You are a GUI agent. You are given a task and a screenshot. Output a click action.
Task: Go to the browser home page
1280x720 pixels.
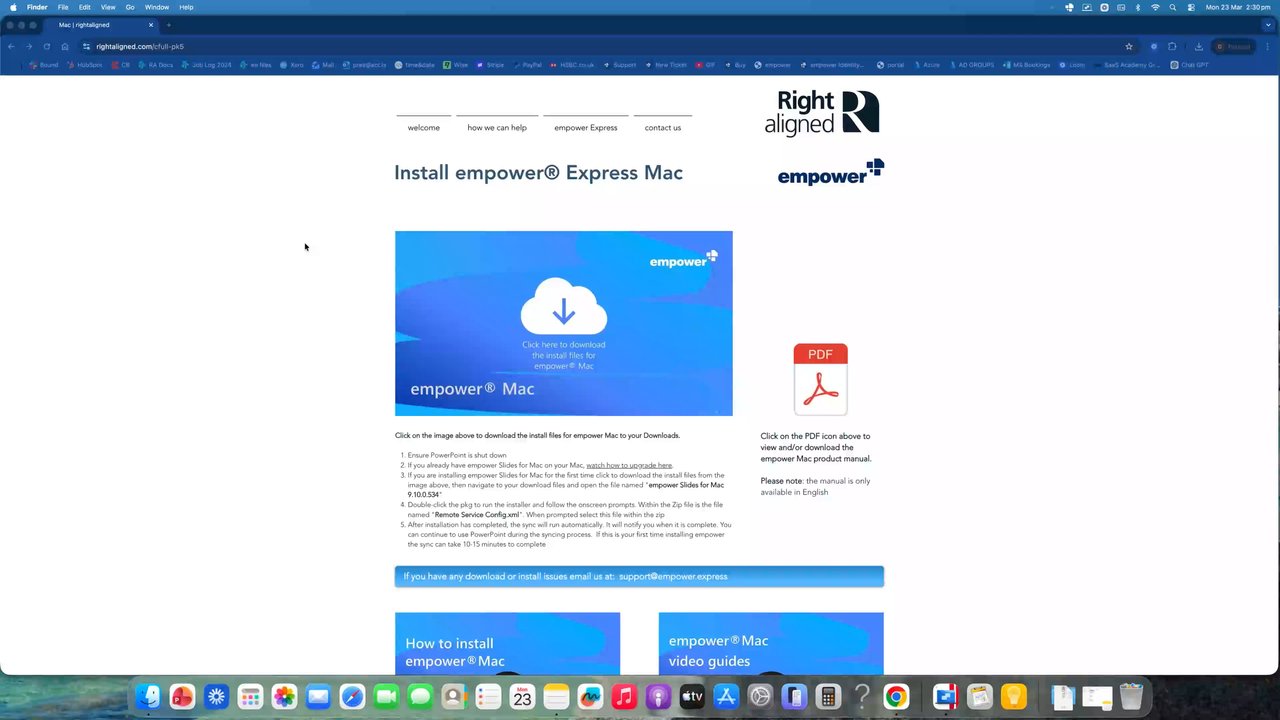[x=65, y=46]
